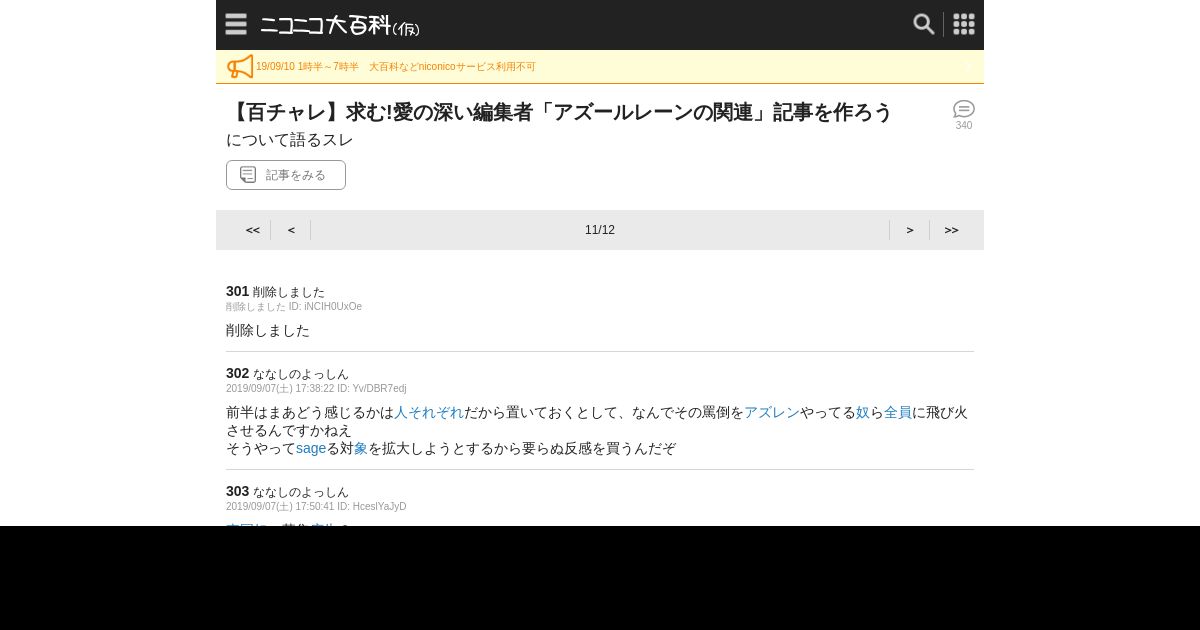This screenshot has width=1200, height=630.
Task: Jump to last page with >> button
Action: click(x=951, y=230)
